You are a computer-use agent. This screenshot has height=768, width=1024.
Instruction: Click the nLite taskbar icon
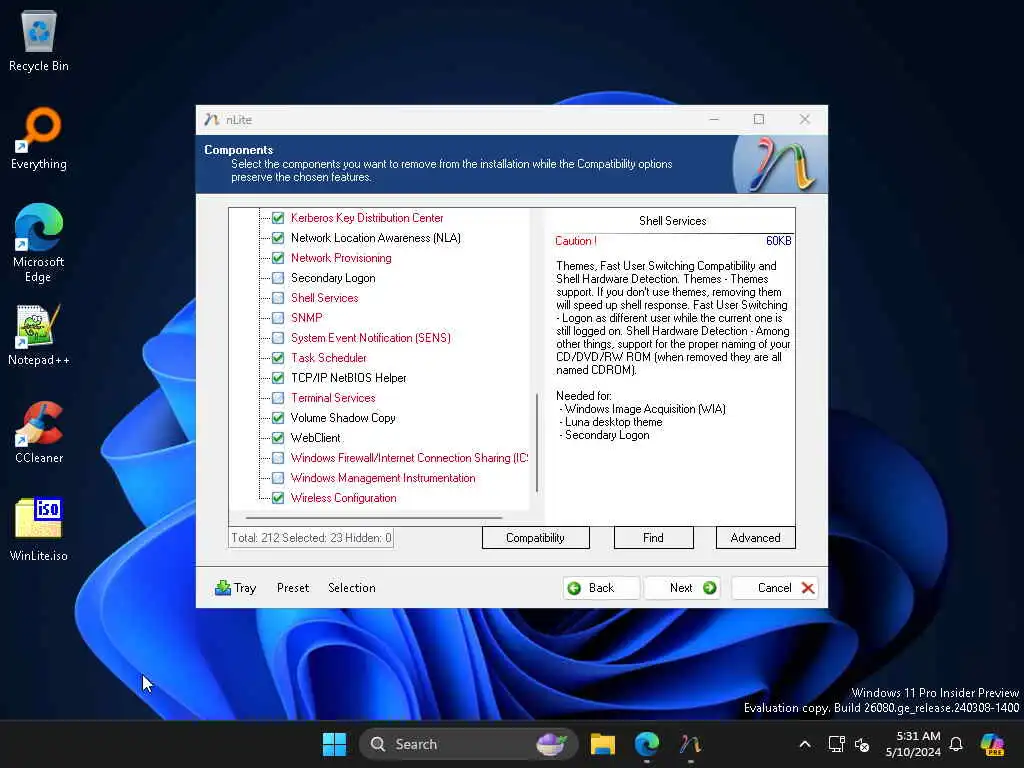[x=690, y=744]
